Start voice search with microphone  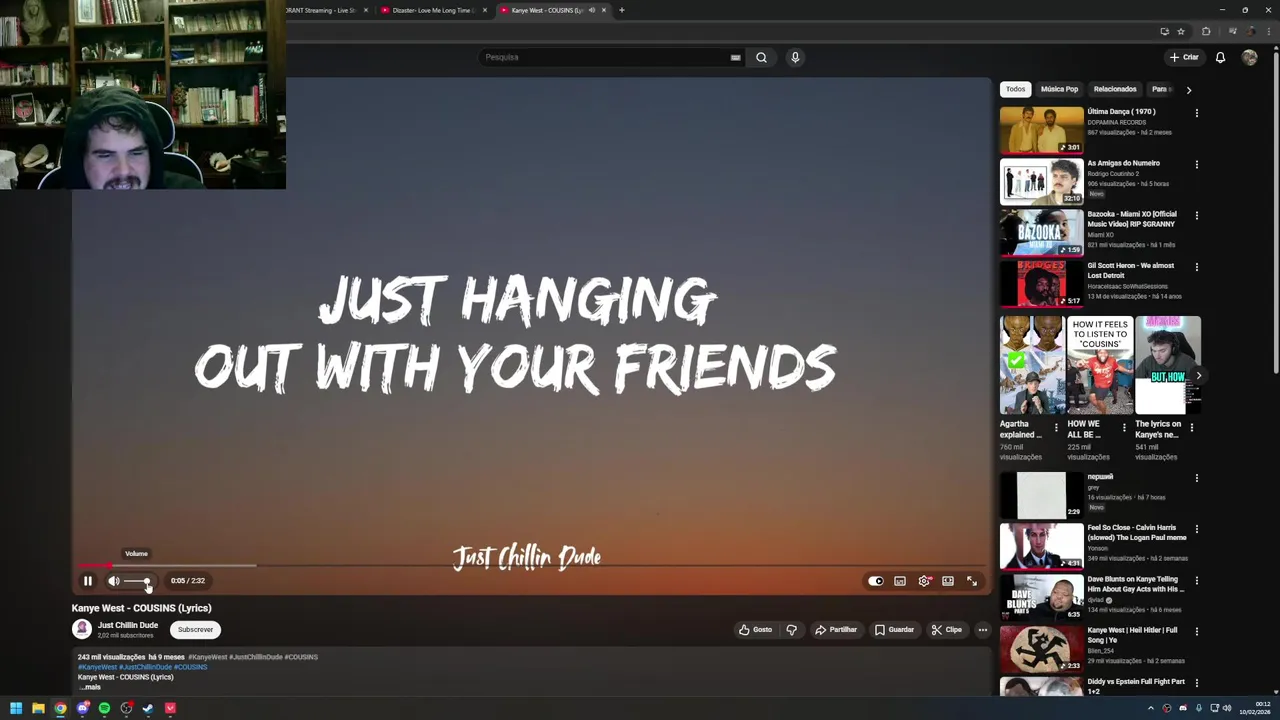[795, 57]
